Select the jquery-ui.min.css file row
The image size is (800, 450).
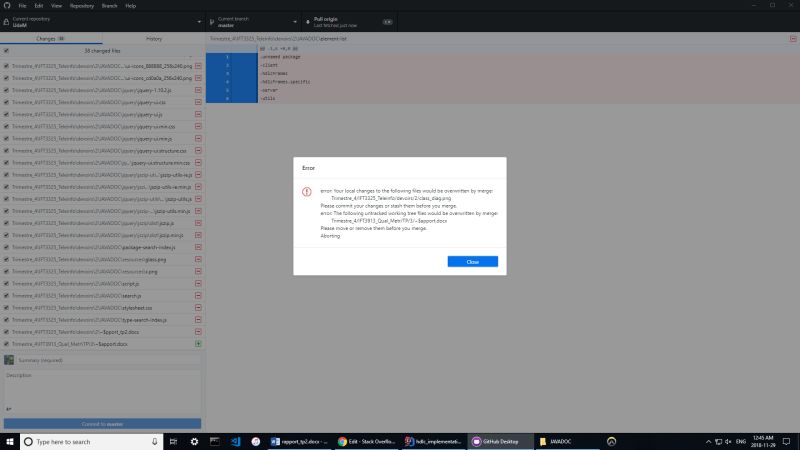[x=102, y=127]
